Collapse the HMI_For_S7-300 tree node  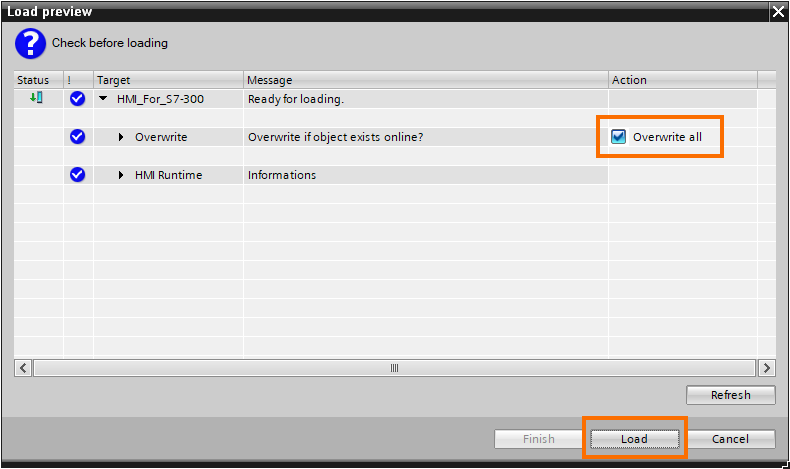[103, 99]
